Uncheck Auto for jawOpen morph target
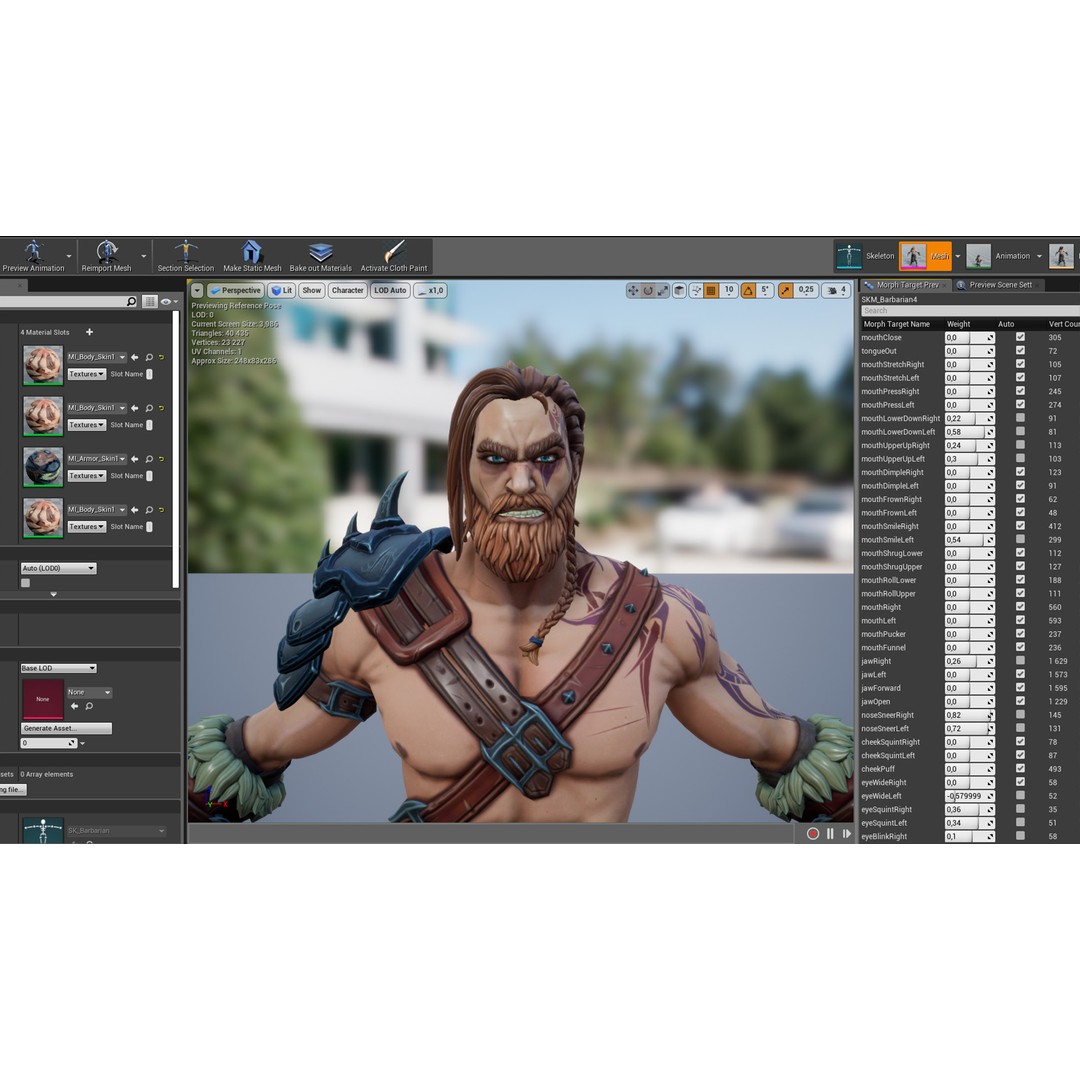Screen dimensions: 1080x1080 [1020, 701]
